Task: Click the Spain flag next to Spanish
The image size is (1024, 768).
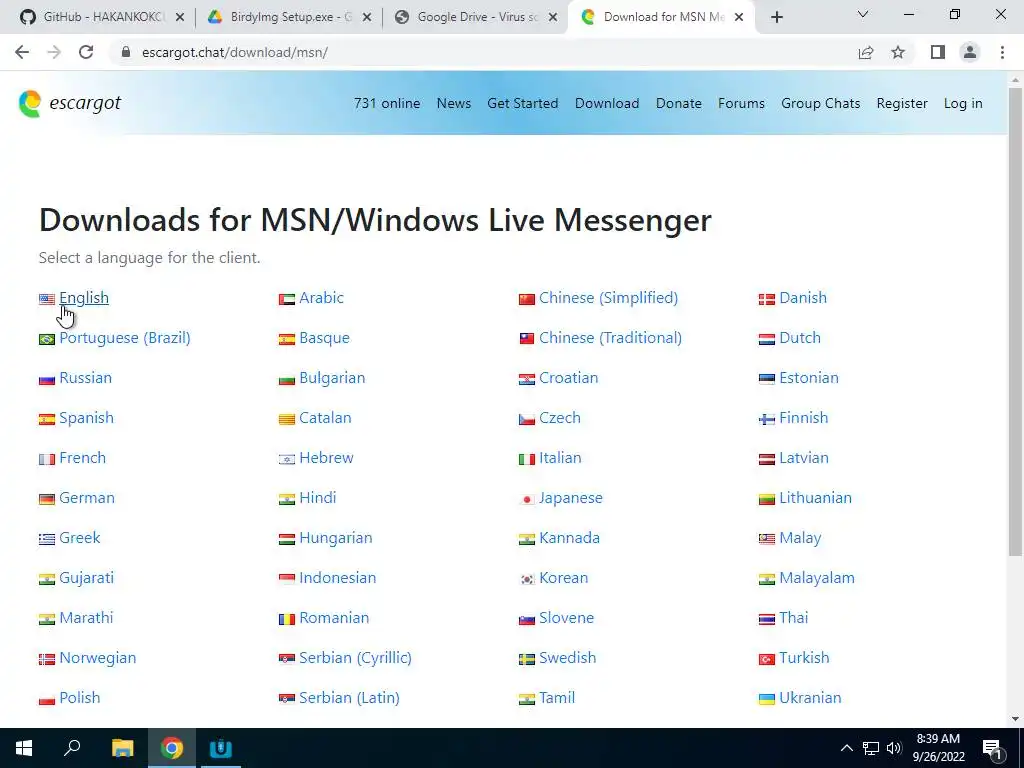Action: coord(47,419)
